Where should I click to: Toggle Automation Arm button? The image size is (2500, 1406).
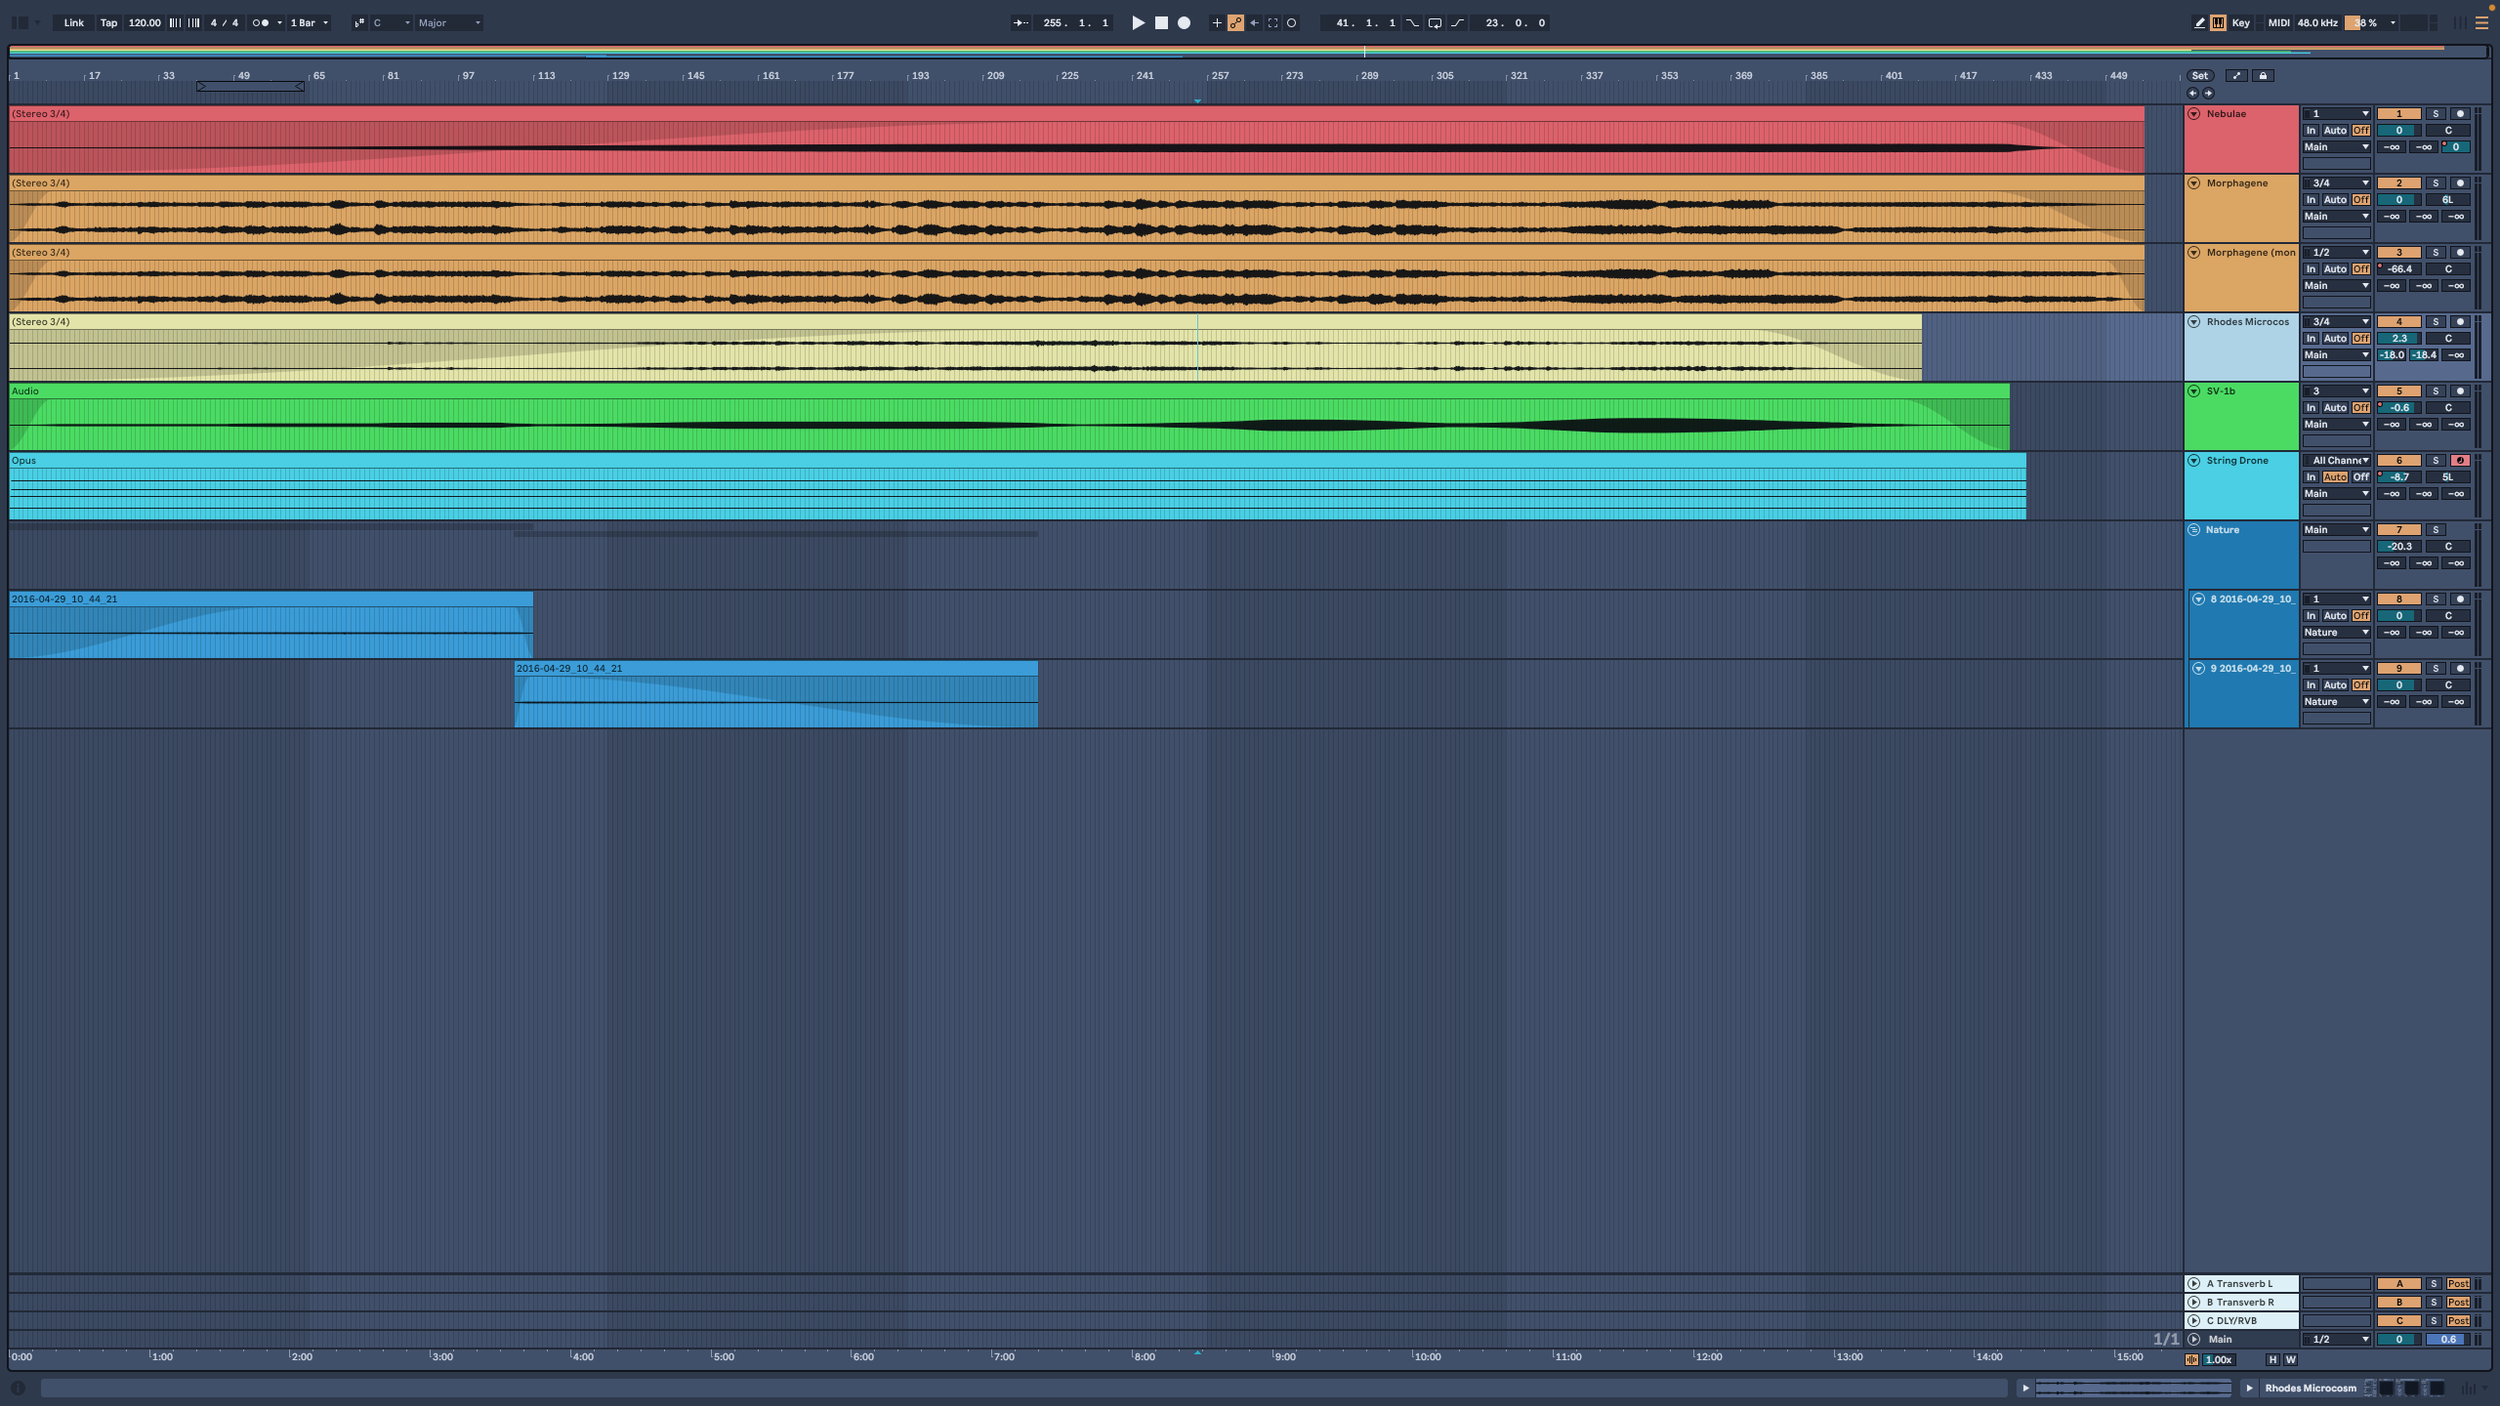coord(1236,23)
